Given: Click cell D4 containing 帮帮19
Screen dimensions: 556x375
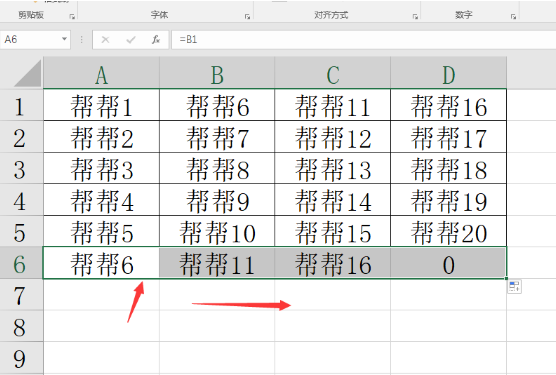Looking at the screenshot, I should tap(449, 200).
